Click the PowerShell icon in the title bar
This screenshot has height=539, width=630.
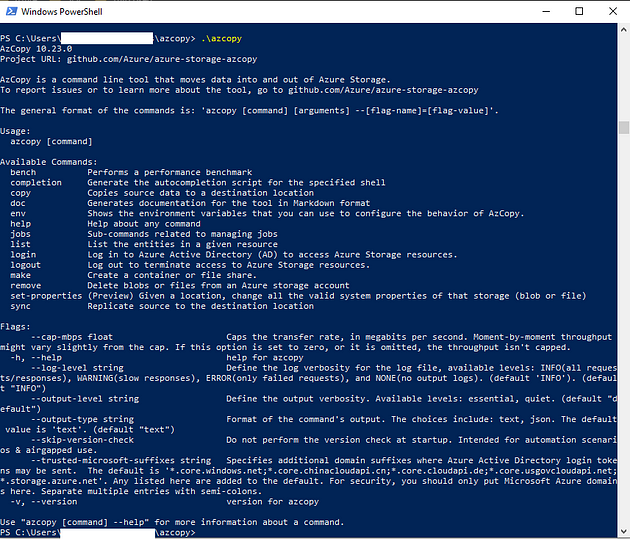pyautogui.click(x=11, y=11)
